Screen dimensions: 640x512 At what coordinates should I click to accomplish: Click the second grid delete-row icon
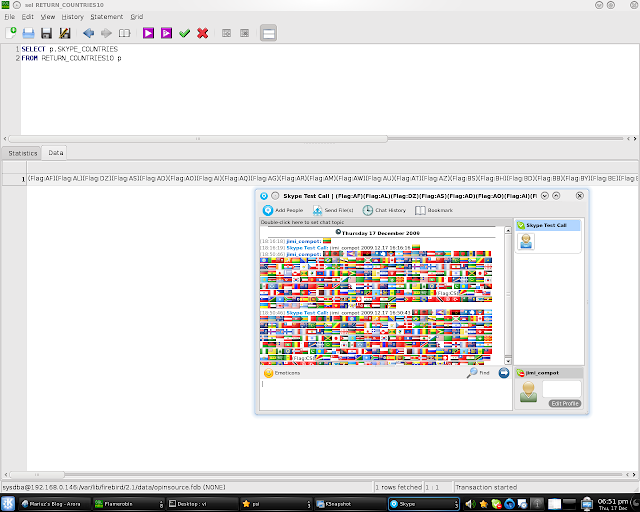[244, 33]
